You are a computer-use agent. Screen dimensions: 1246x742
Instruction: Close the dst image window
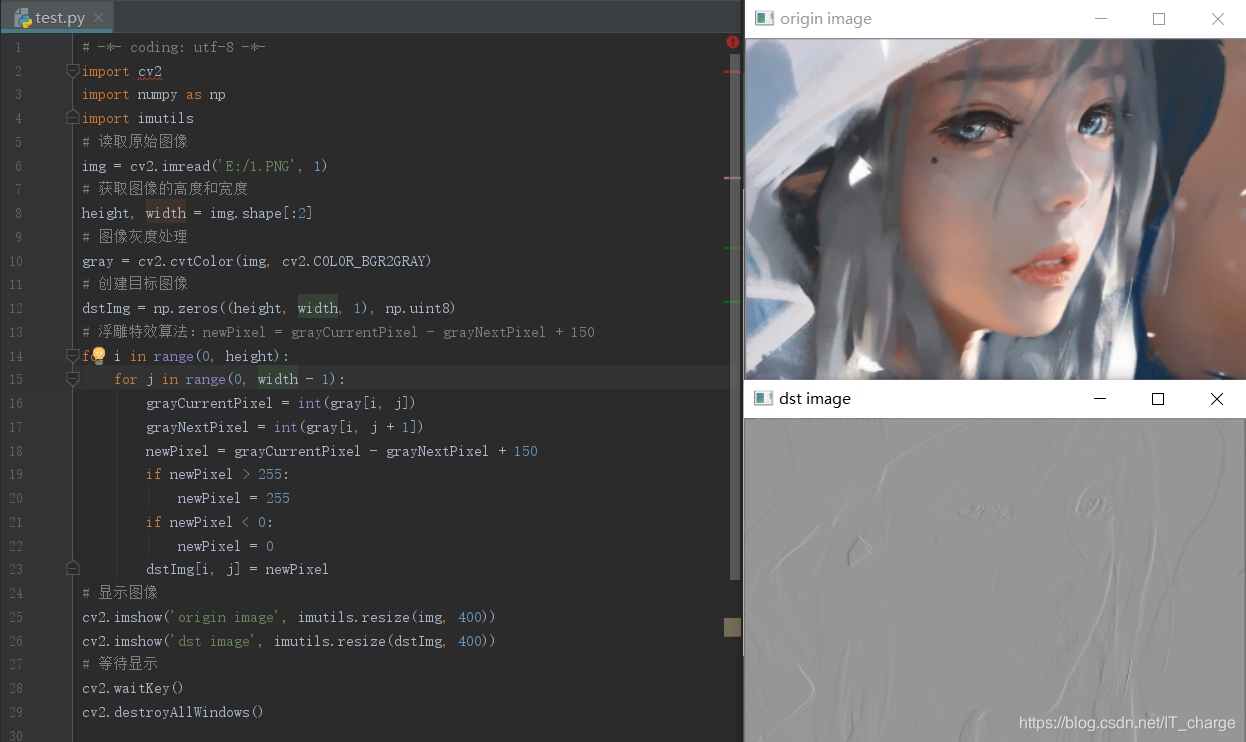[x=1216, y=399]
